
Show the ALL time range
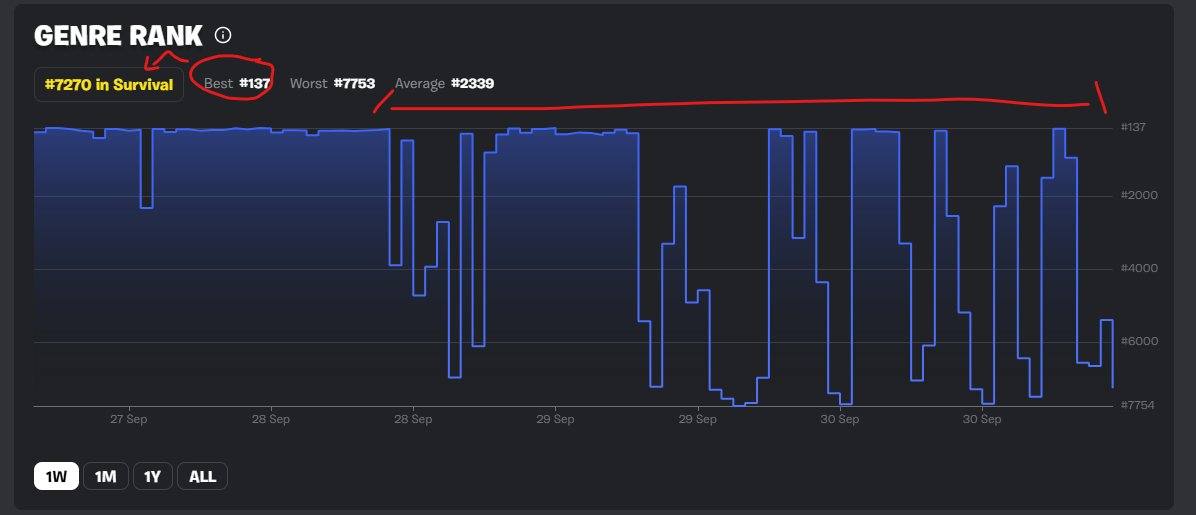pyautogui.click(x=202, y=477)
